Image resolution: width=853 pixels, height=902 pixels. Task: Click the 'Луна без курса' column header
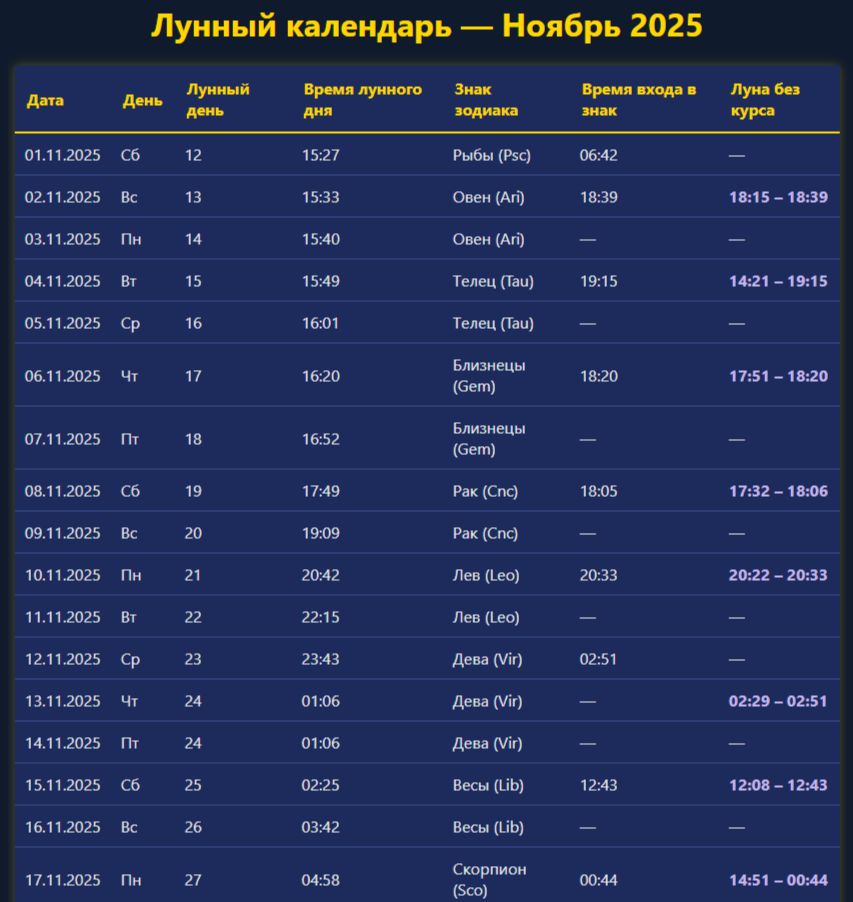point(765,100)
